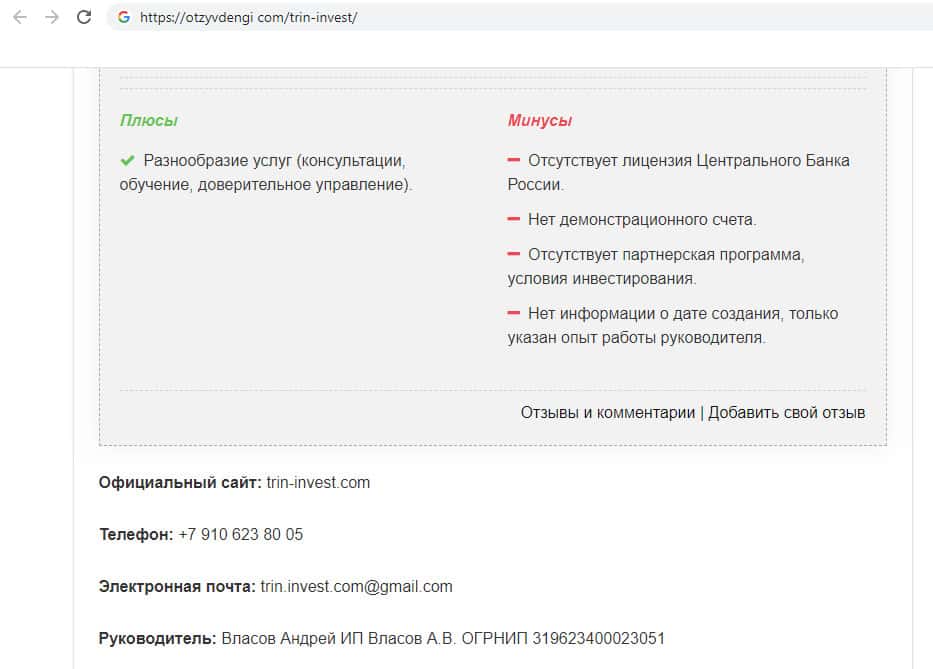Click the Google icon in address bar
Image resolution: width=933 pixels, height=669 pixels.
click(124, 17)
